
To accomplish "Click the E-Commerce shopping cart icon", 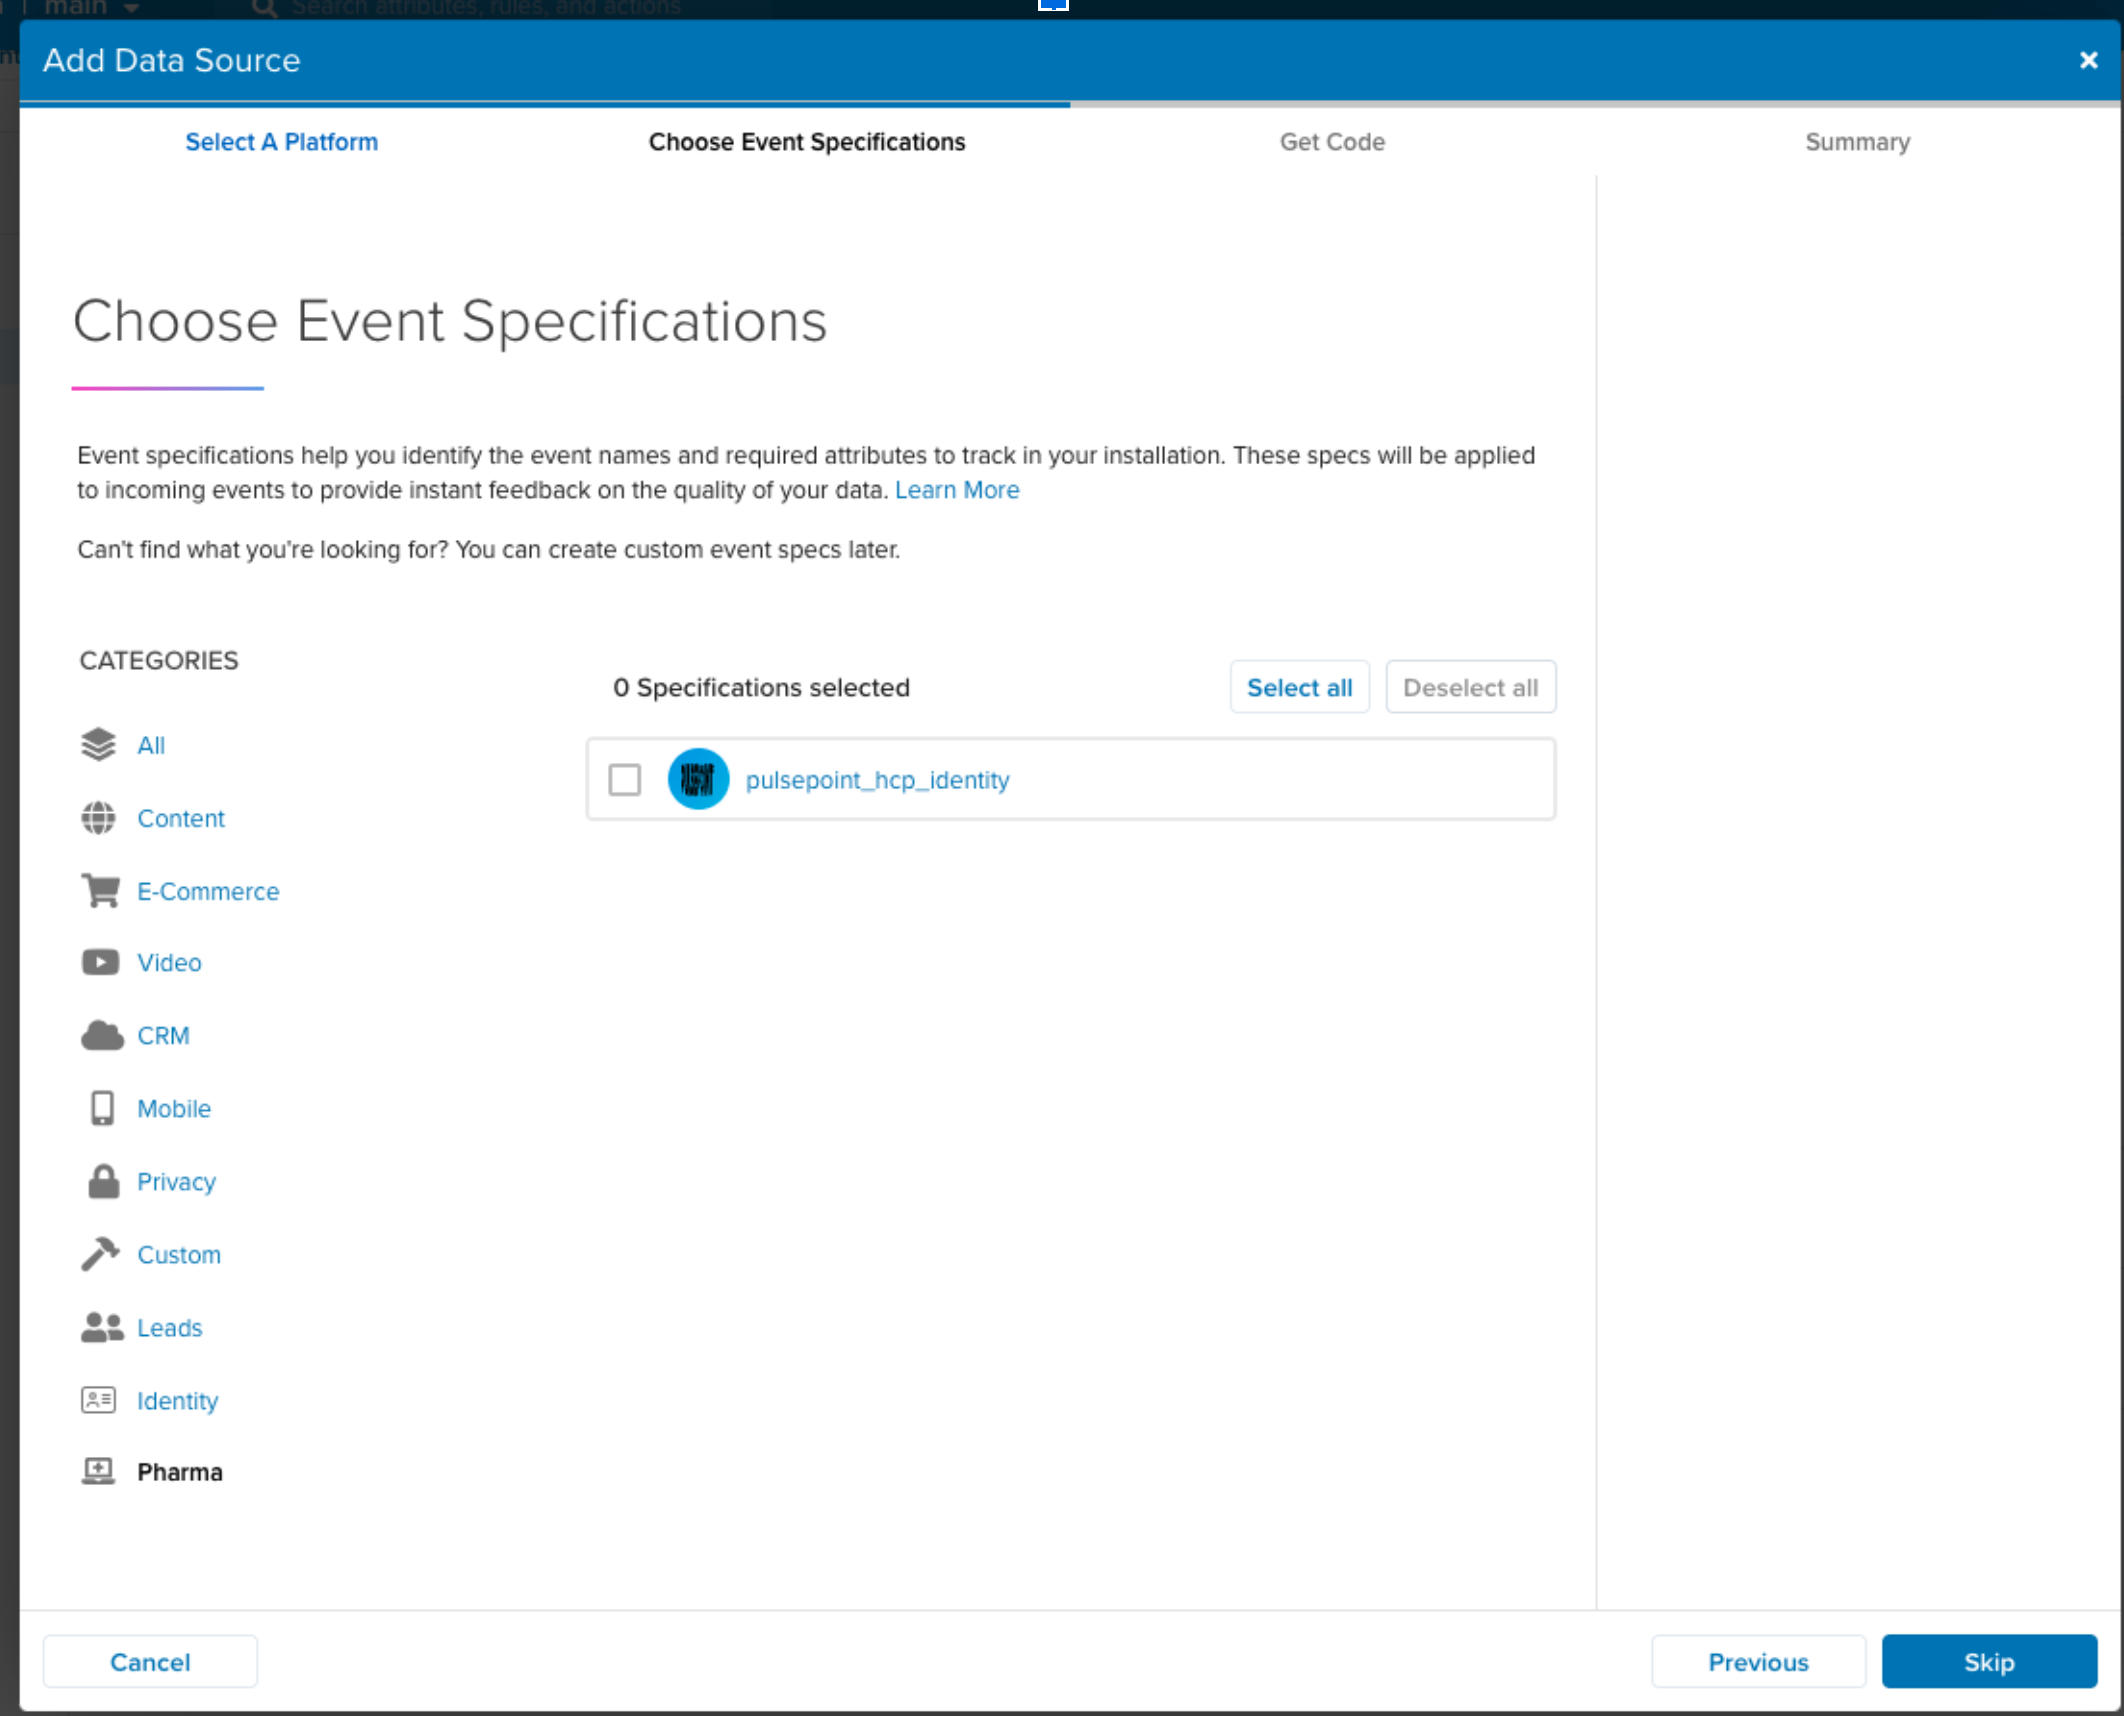I will 100,890.
